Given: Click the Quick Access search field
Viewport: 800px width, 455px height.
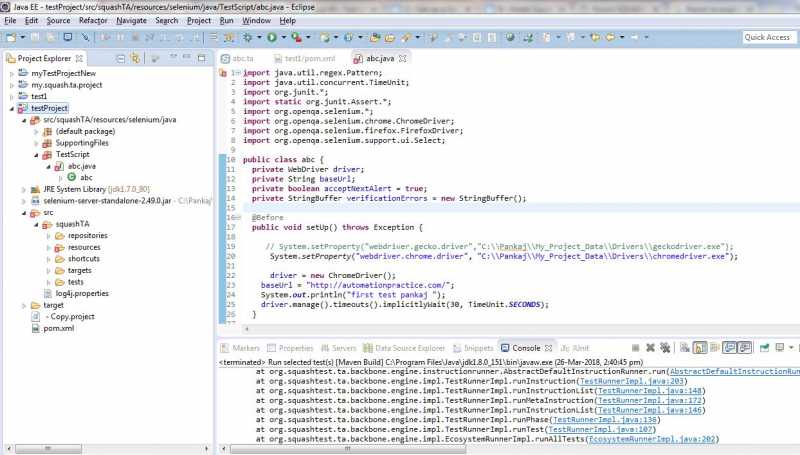Looking at the screenshot, I should (769, 37).
